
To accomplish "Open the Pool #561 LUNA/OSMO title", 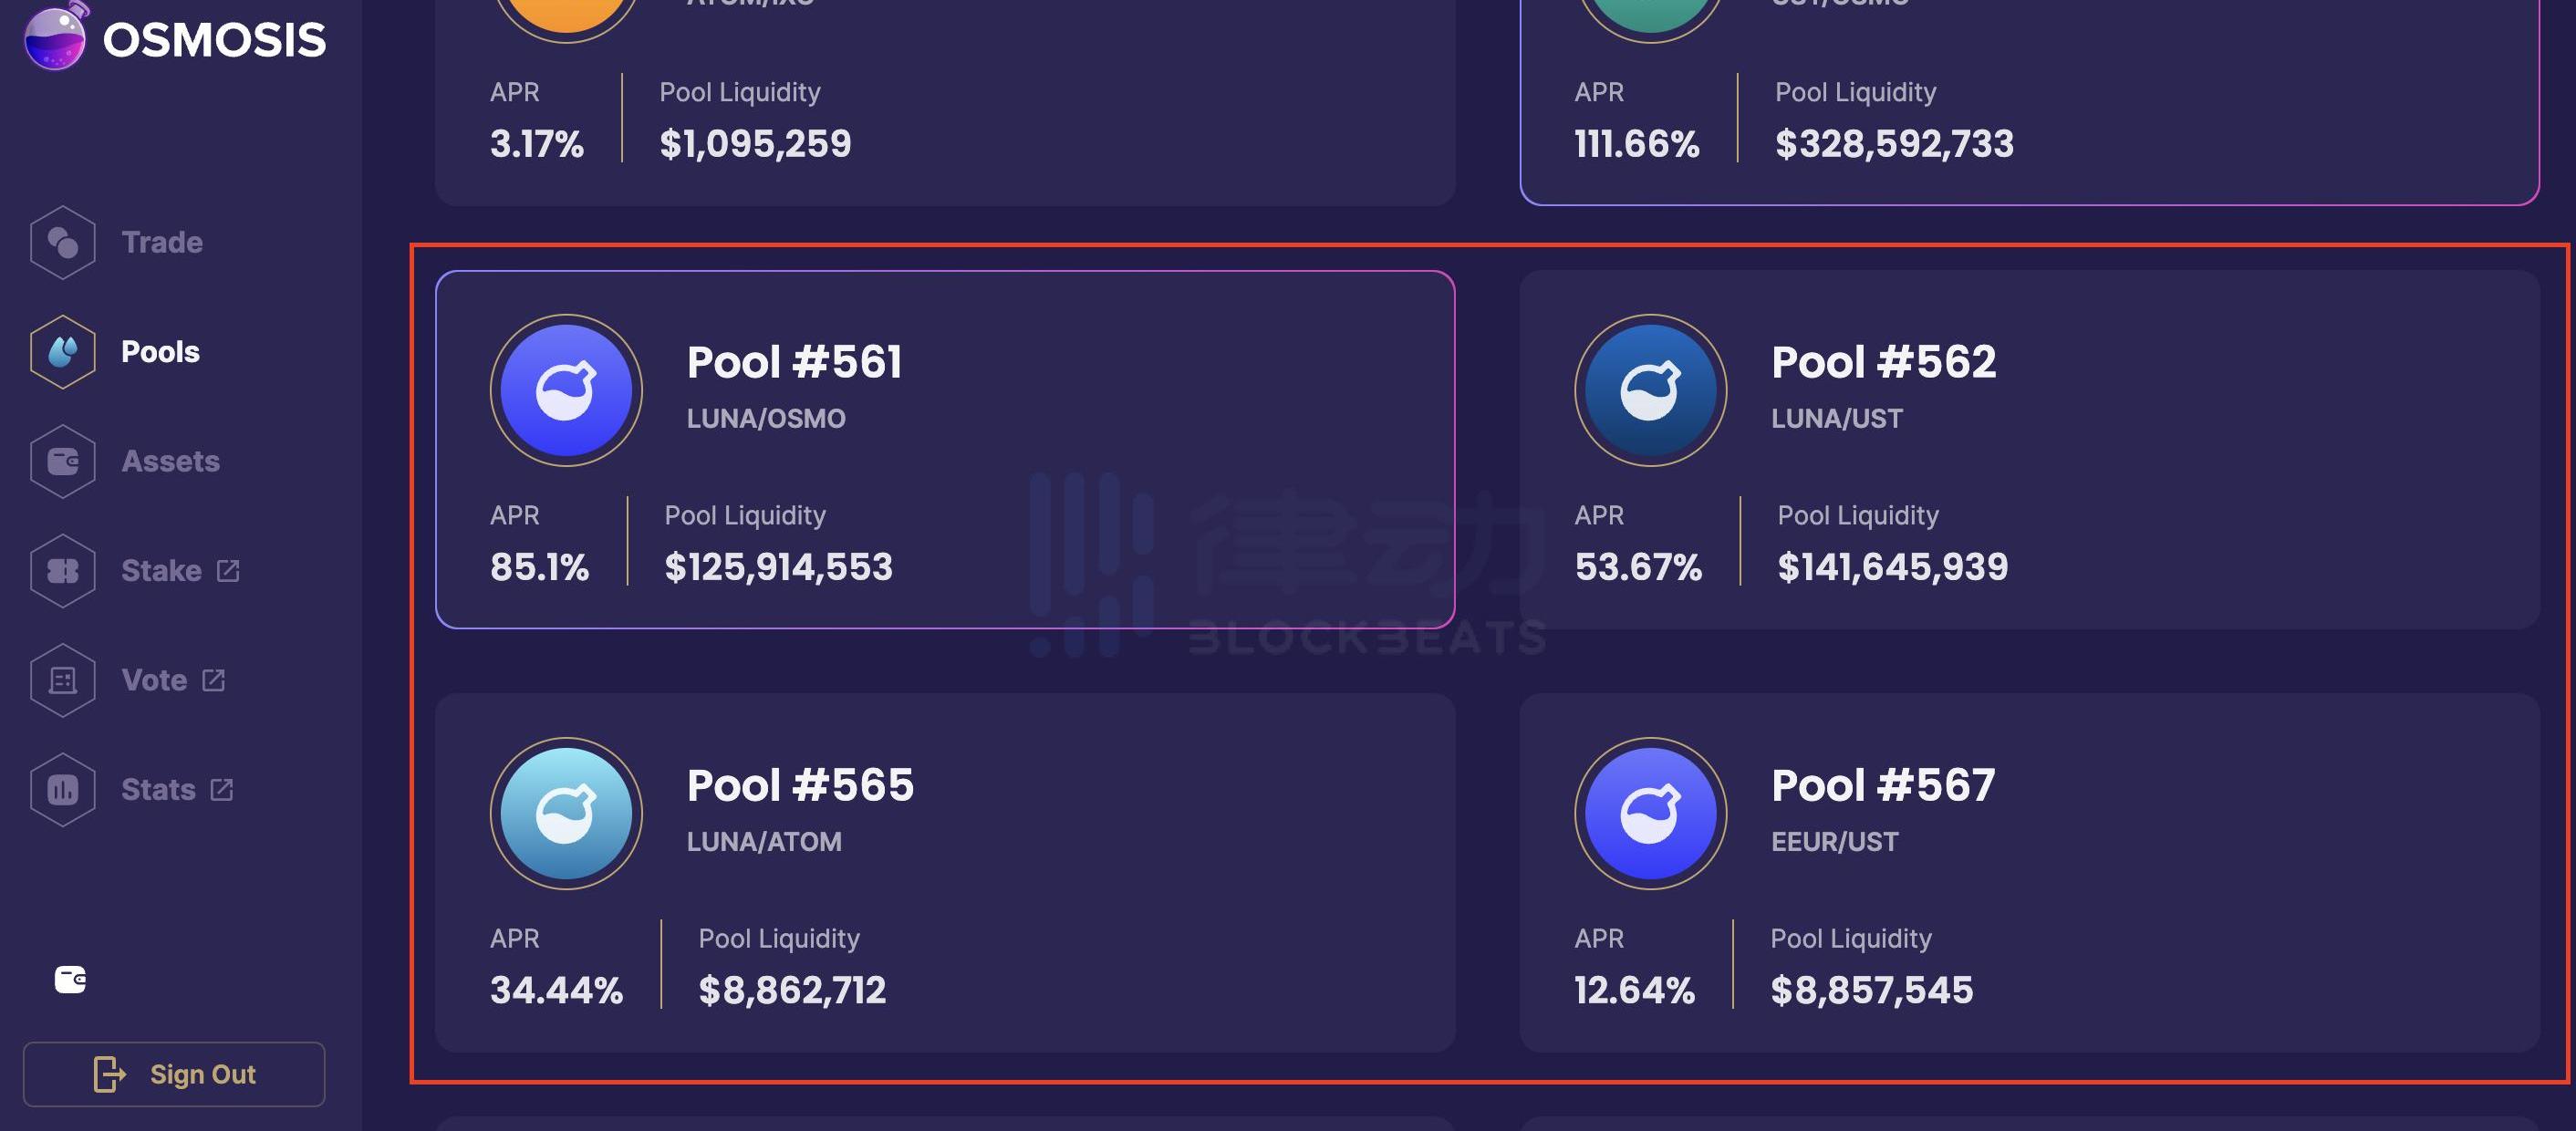I will tap(794, 362).
